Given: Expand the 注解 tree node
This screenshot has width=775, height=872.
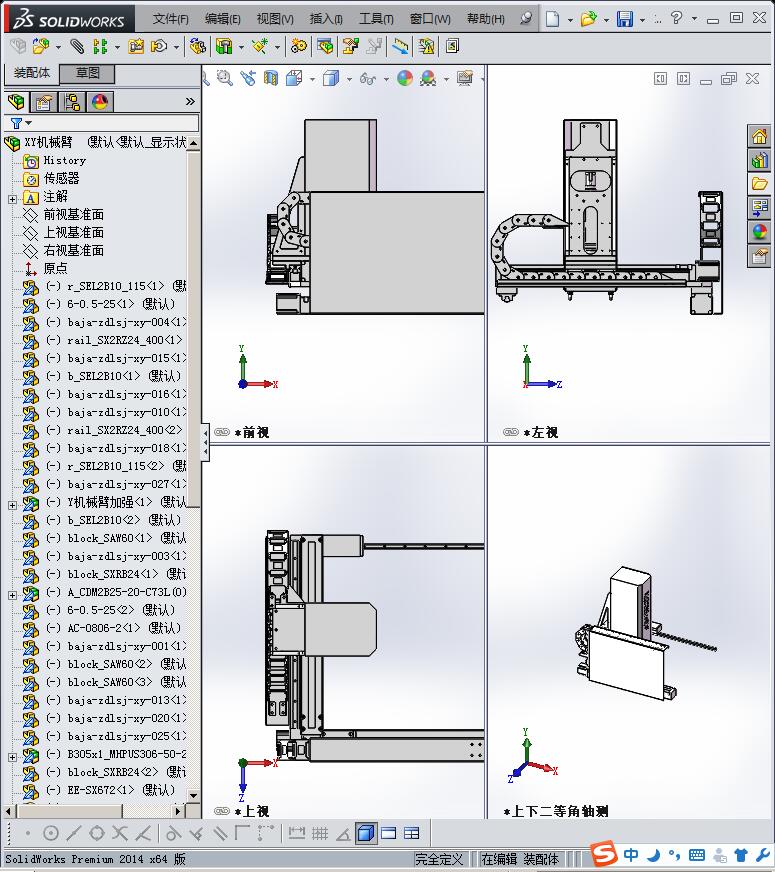Looking at the screenshot, I should coord(12,199).
